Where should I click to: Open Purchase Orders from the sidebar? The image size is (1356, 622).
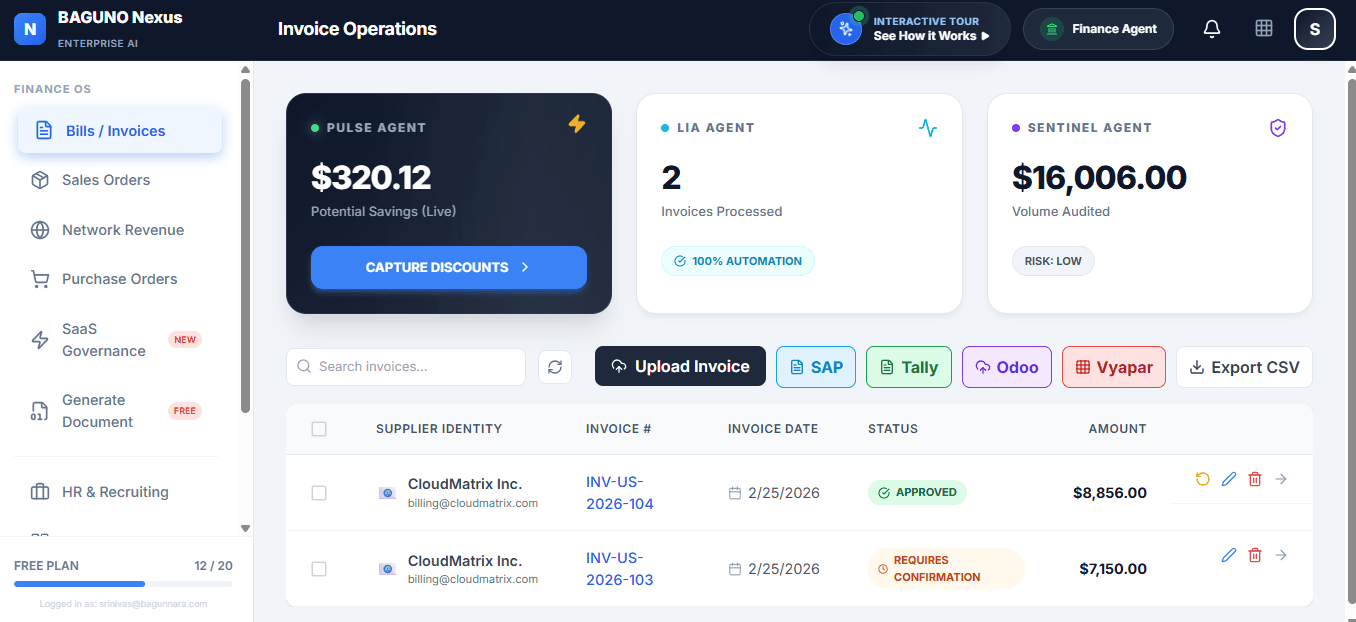(119, 278)
